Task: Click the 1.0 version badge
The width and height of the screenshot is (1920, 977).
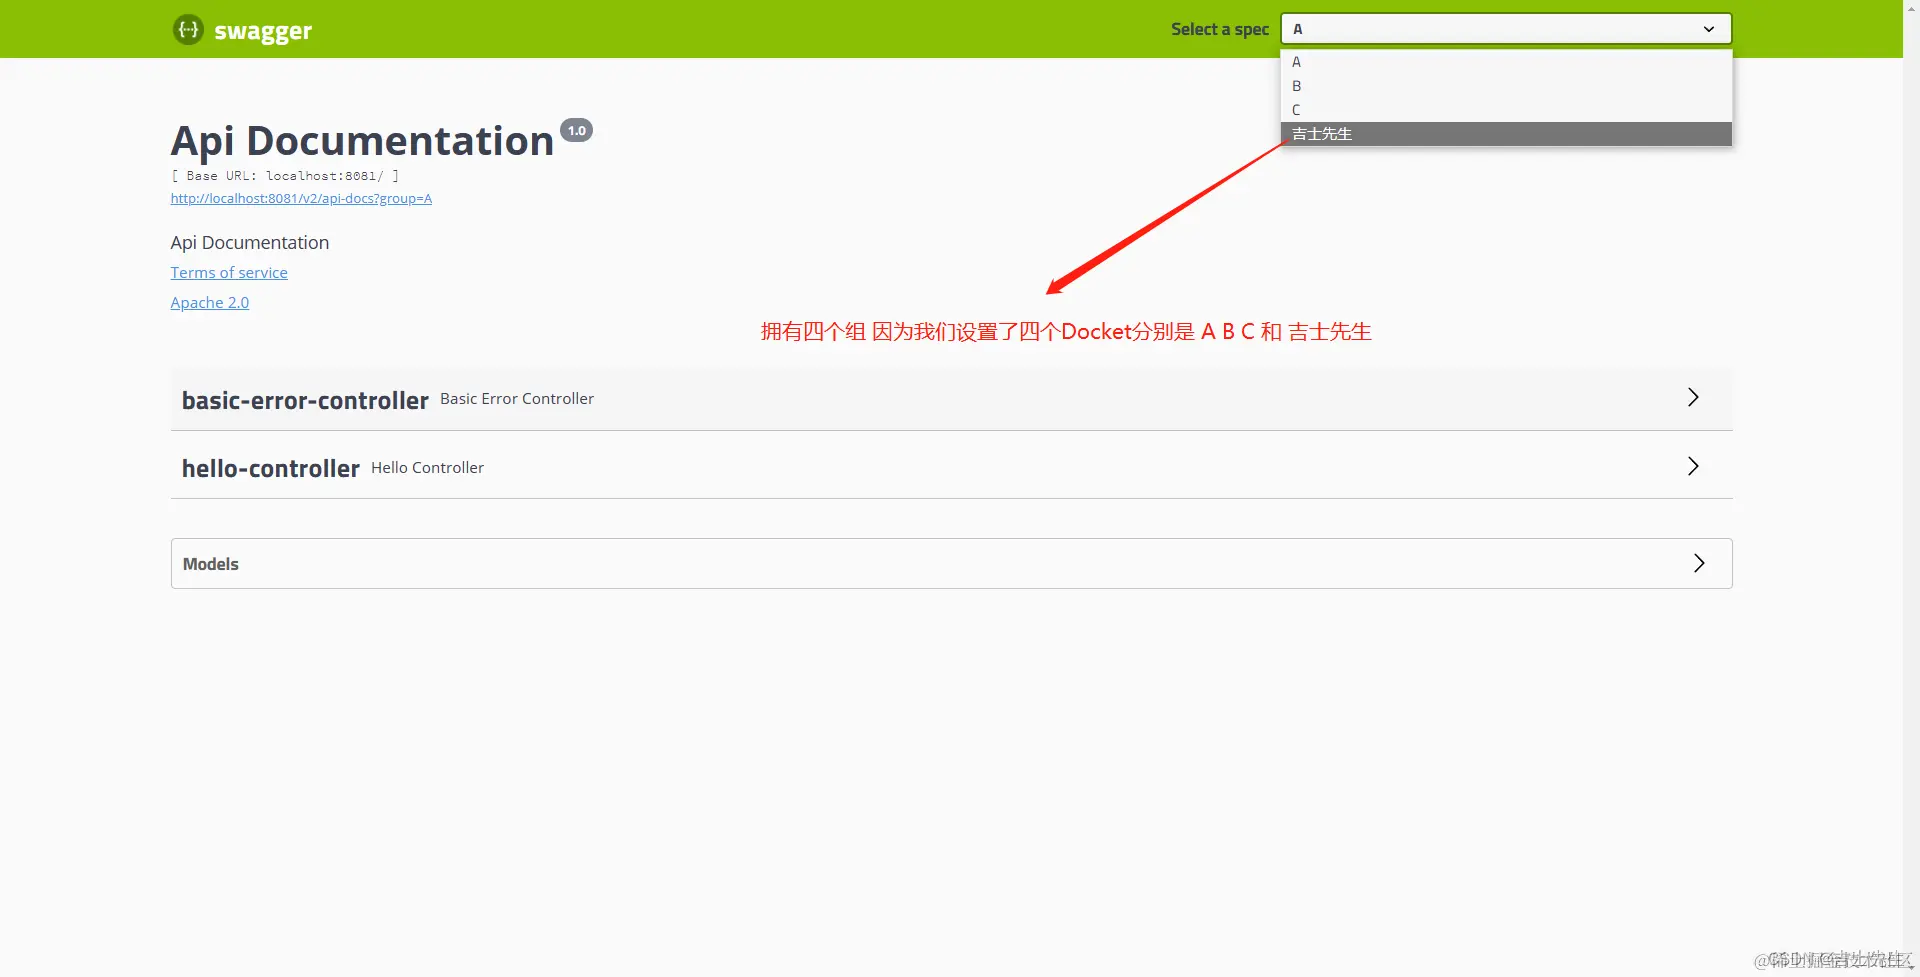Action: point(577,130)
